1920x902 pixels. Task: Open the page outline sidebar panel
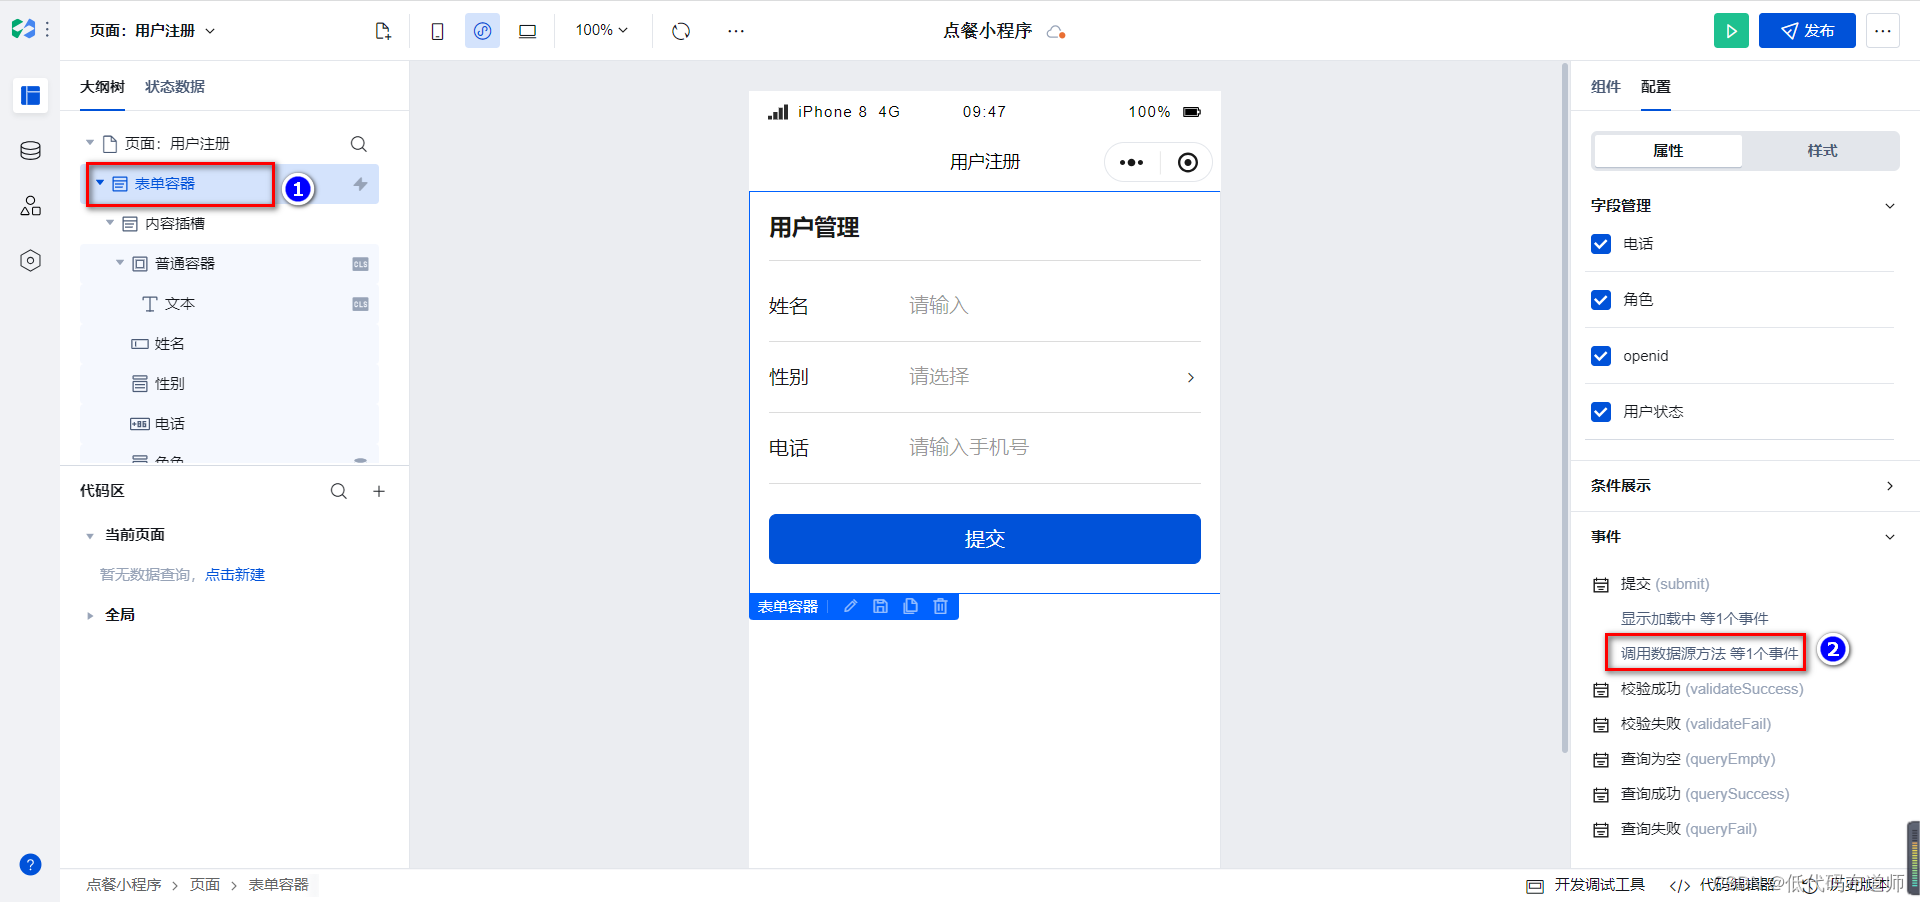(x=31, y=95)
